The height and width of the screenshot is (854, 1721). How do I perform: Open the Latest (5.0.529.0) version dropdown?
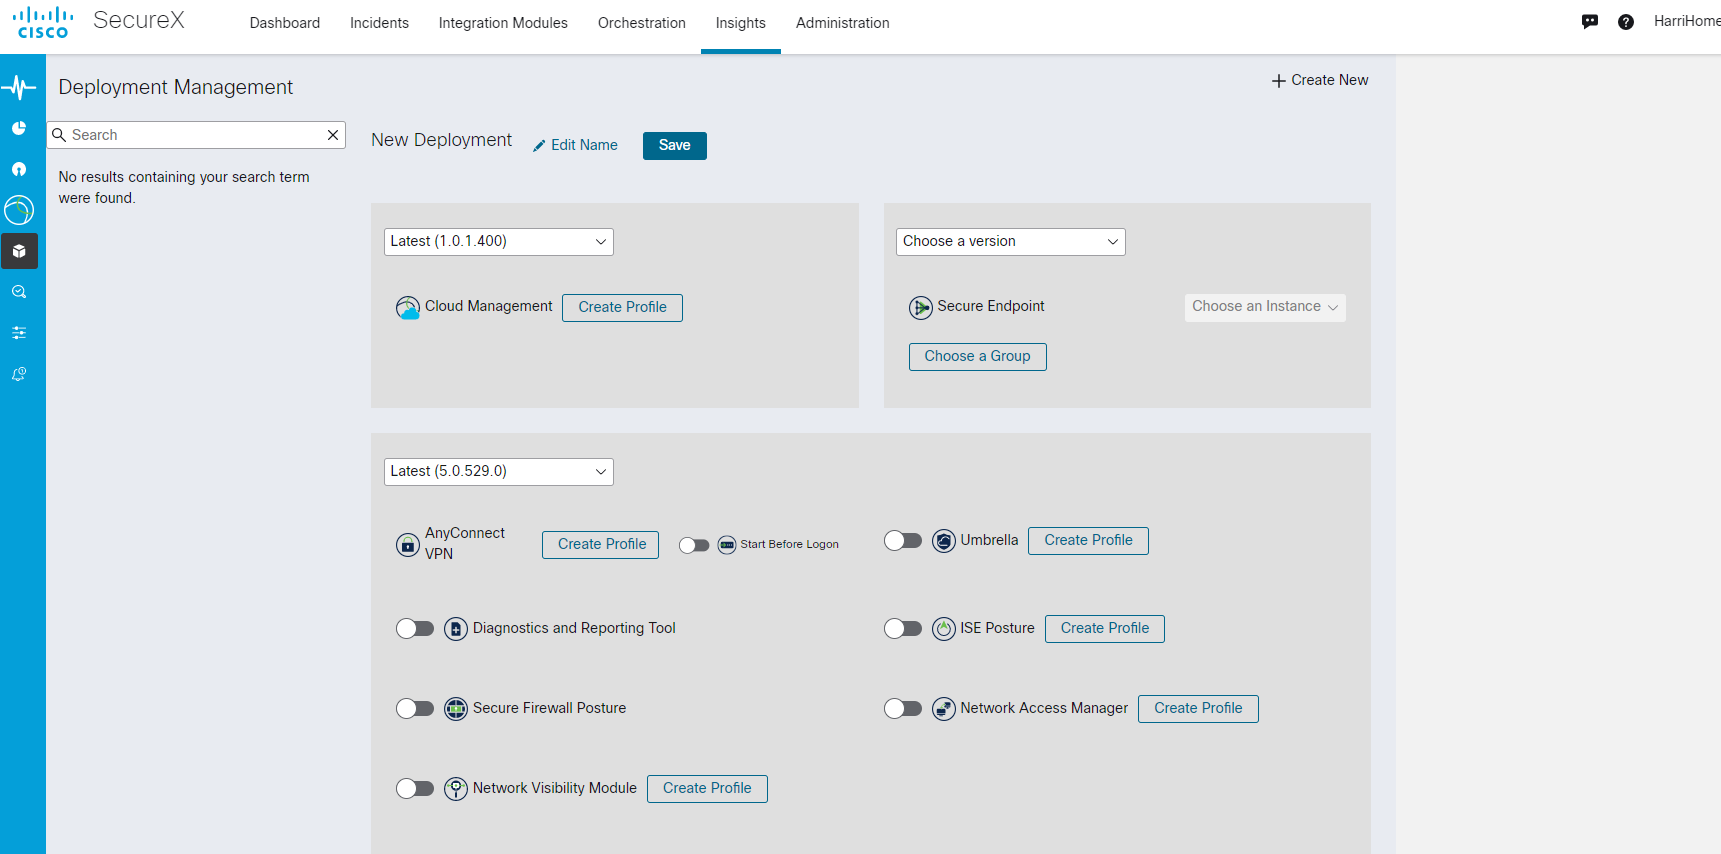(499, 472)
